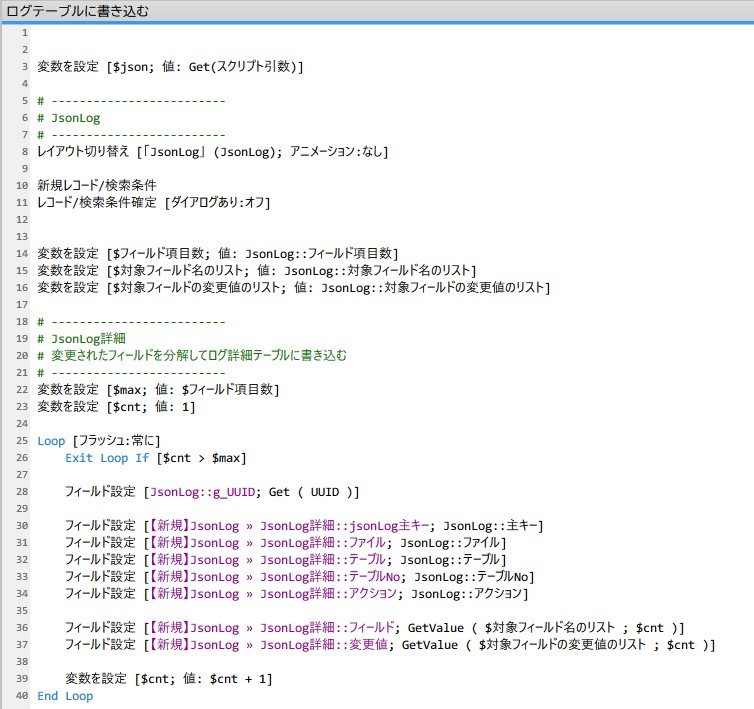This screenshot has width=754, height=709.
Task: Click the JsonLog詳細::変更値 GetValue step
Action: click(x=390, y=645)
